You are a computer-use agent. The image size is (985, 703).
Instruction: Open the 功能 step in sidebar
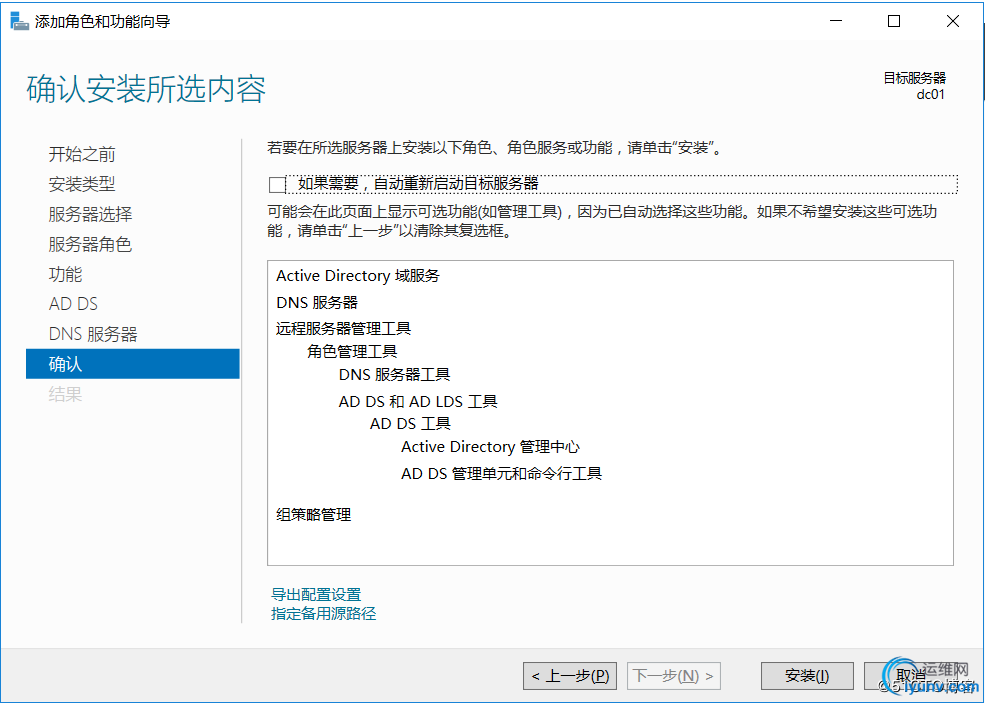pos(65,274)
